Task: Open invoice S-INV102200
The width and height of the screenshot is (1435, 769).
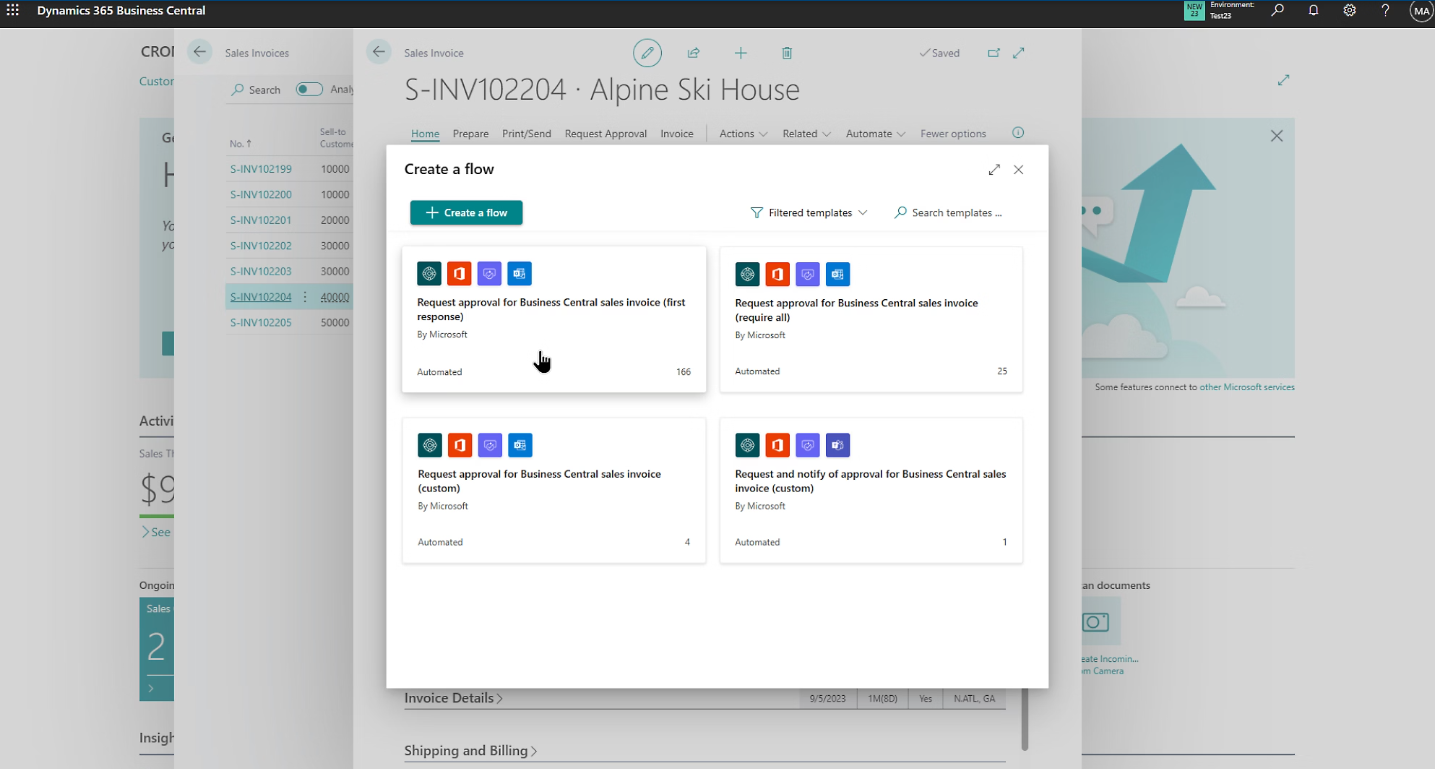Action: (261, 195)
